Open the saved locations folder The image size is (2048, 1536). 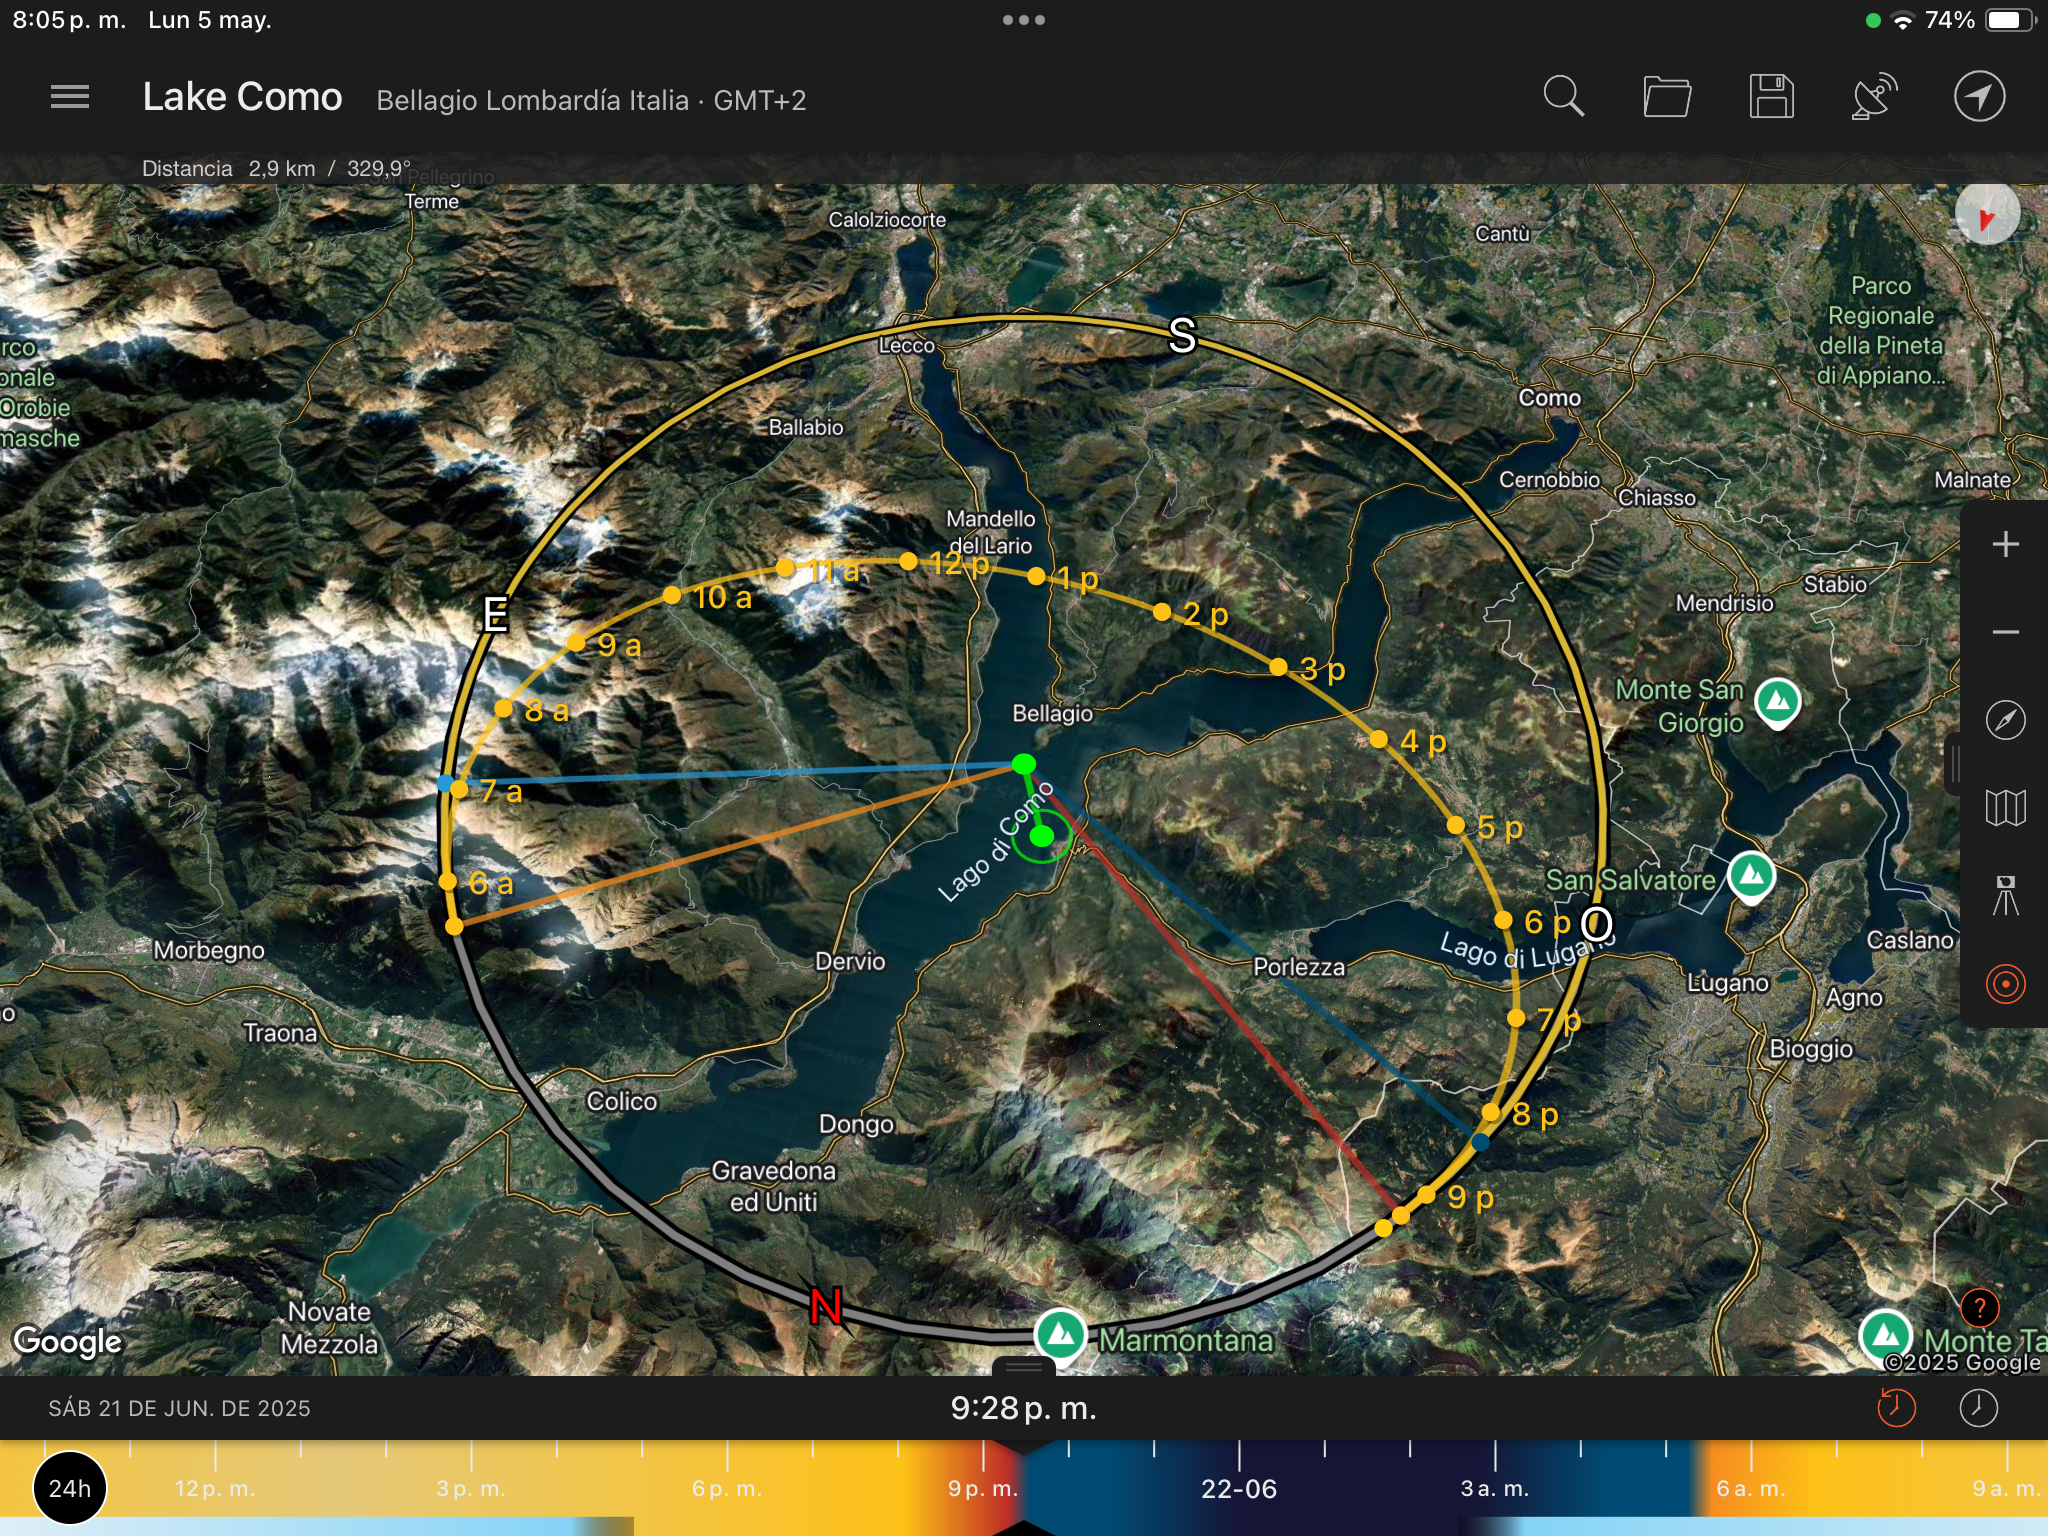click(x=1667, y=97)
